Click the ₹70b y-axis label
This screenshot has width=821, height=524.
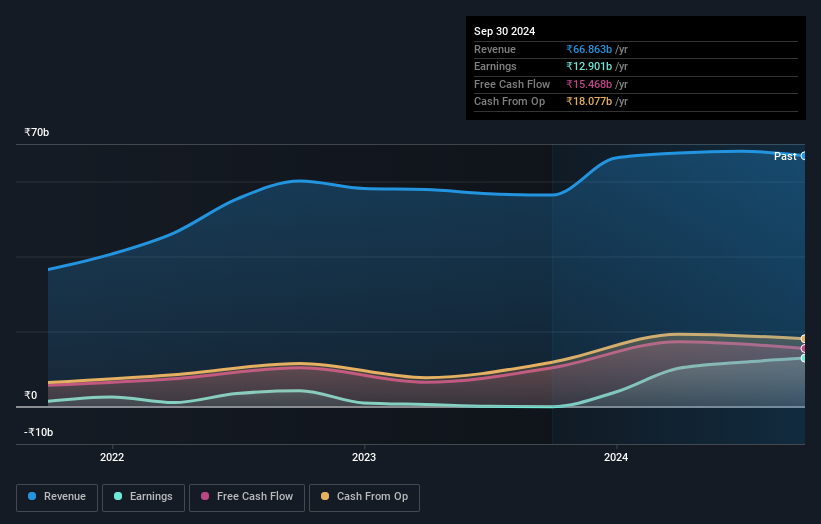(37, 132)
